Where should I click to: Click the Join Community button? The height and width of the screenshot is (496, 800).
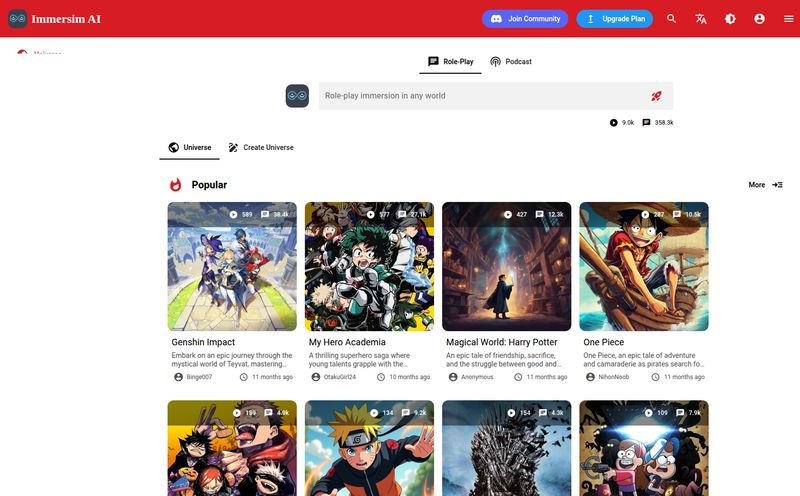(525, 19)
